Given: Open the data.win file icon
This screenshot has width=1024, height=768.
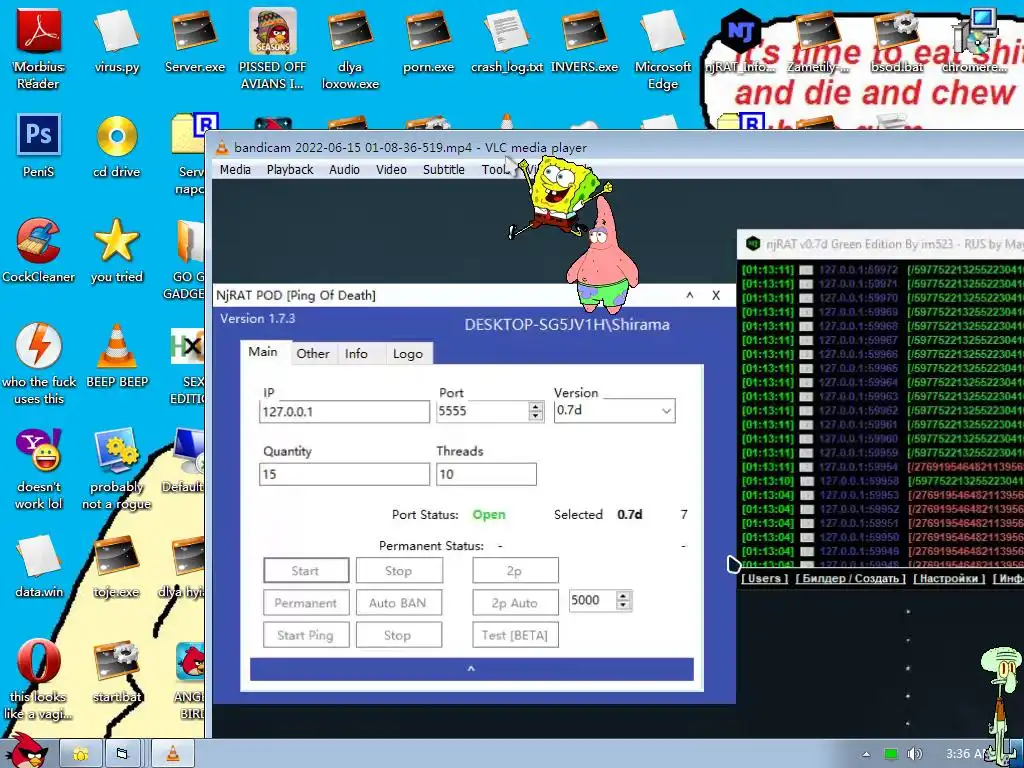Looking at the screenshot, I should pos(39,566).
